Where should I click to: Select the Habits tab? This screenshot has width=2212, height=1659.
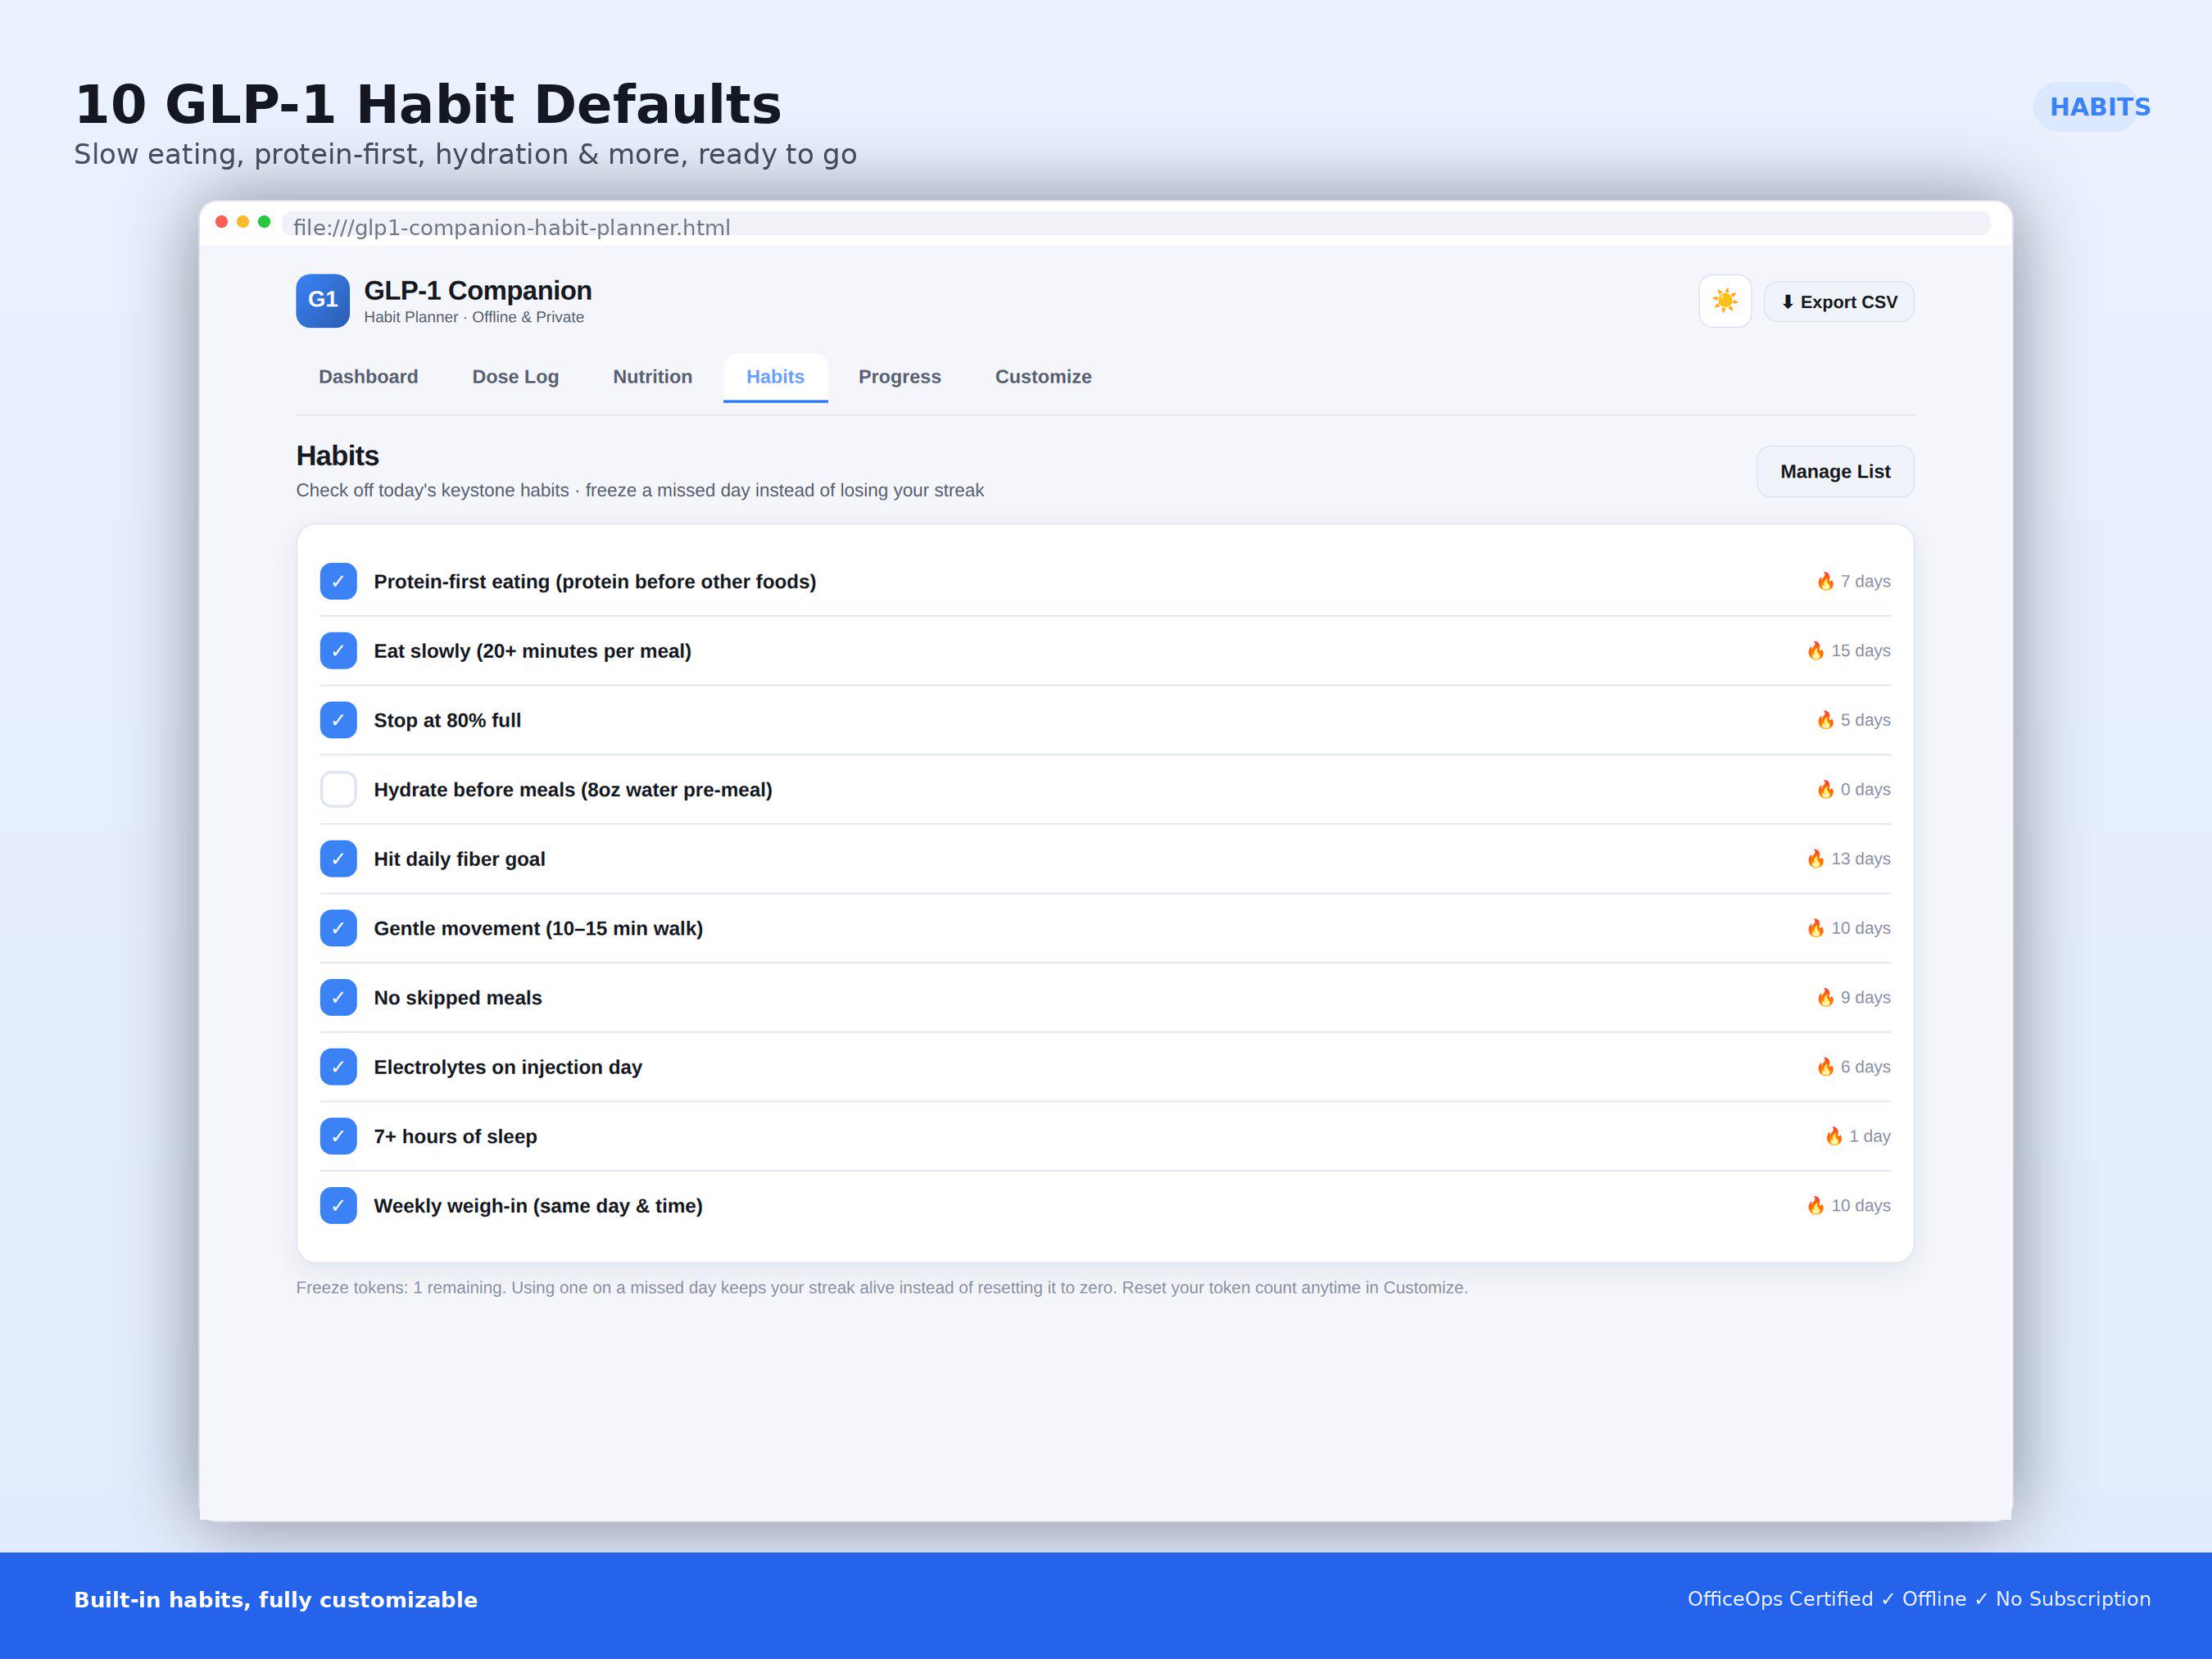click(775, 377)
